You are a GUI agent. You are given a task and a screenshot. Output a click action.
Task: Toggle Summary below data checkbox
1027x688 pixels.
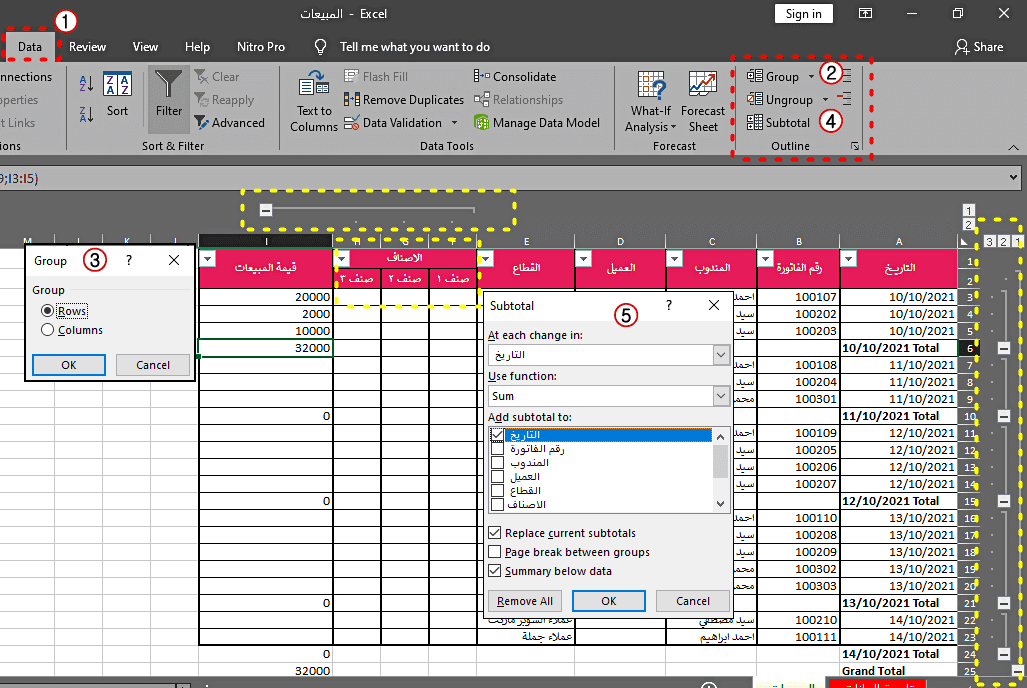point(495,571)
